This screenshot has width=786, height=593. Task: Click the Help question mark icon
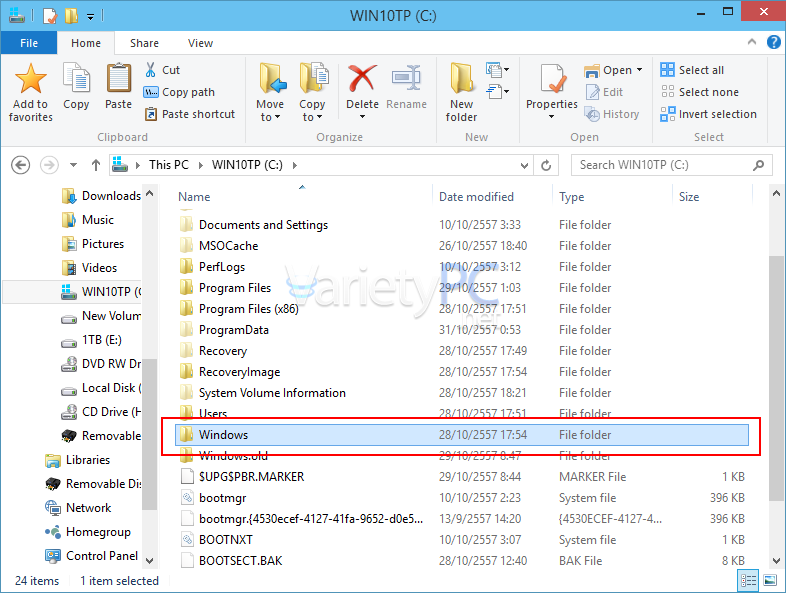pyautogui.click(x=773, y=43)
